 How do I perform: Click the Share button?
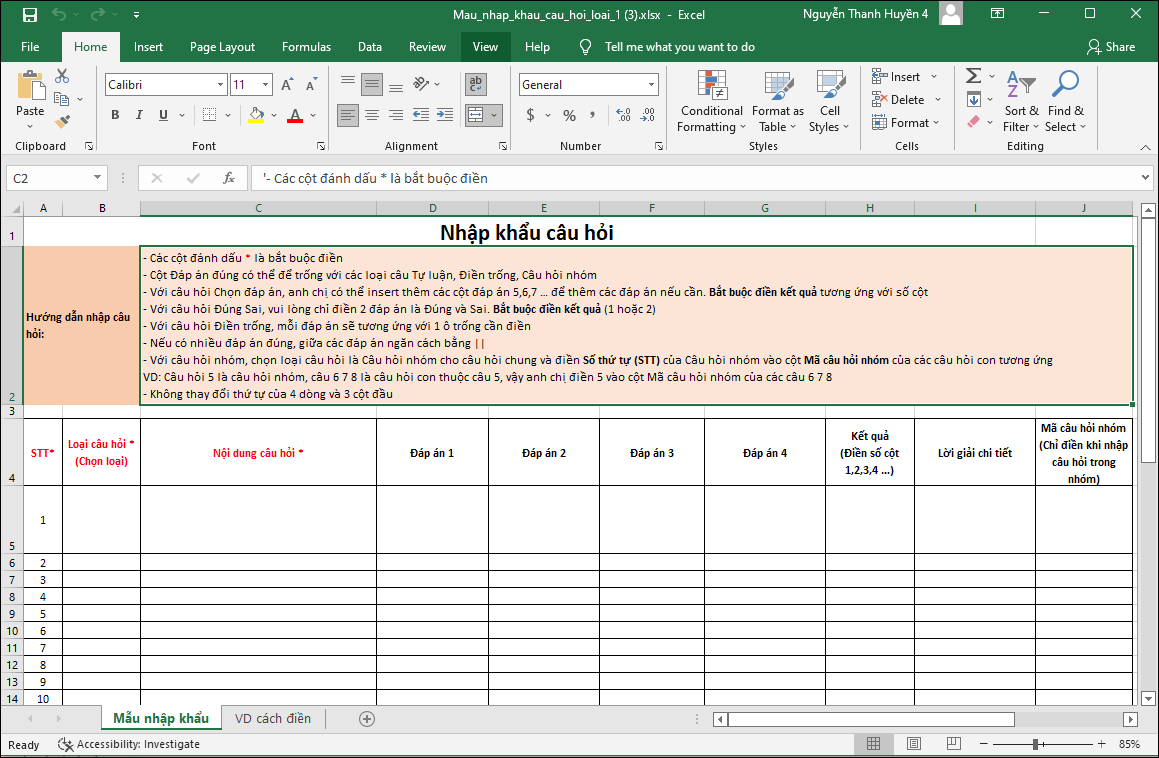(1111, 47)
